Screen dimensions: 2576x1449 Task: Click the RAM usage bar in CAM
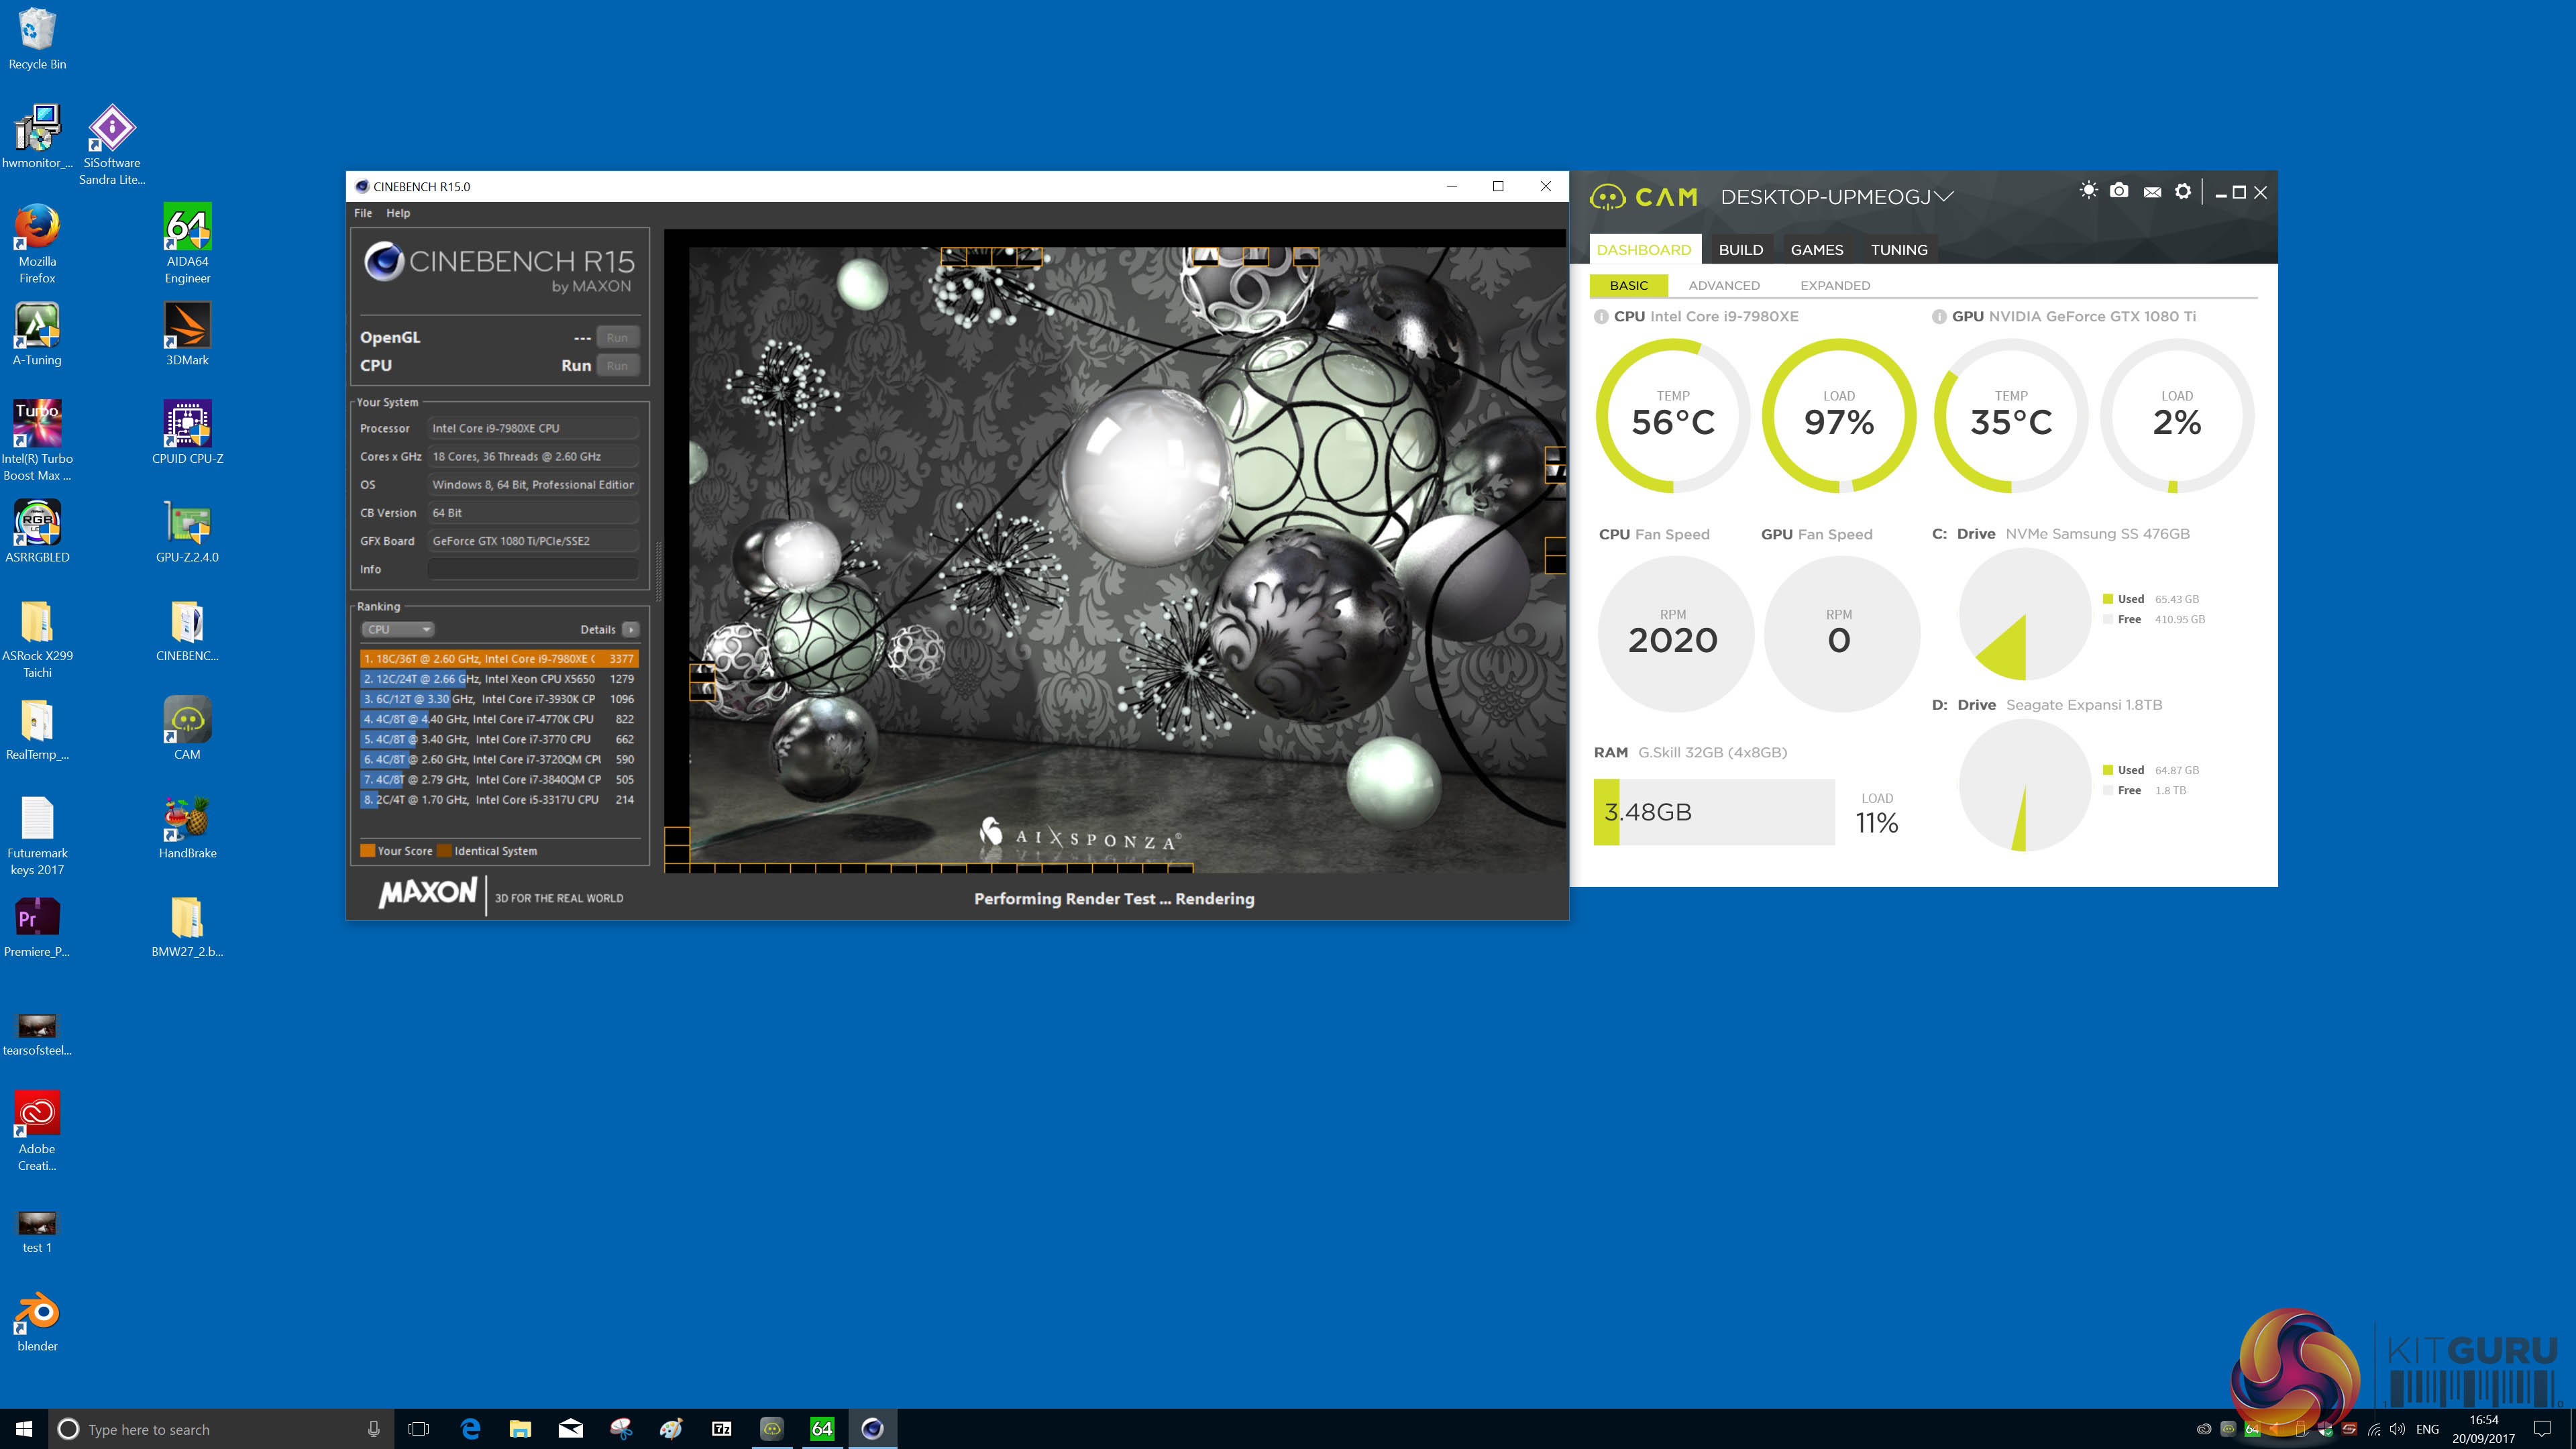point(1713,812)
